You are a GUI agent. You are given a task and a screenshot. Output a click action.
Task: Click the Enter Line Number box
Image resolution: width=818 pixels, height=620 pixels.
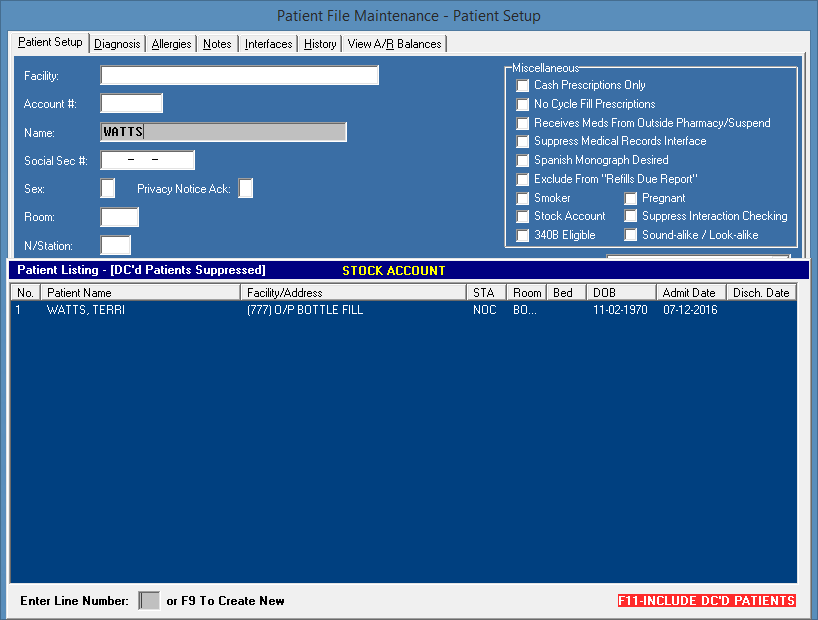(149, 601)
